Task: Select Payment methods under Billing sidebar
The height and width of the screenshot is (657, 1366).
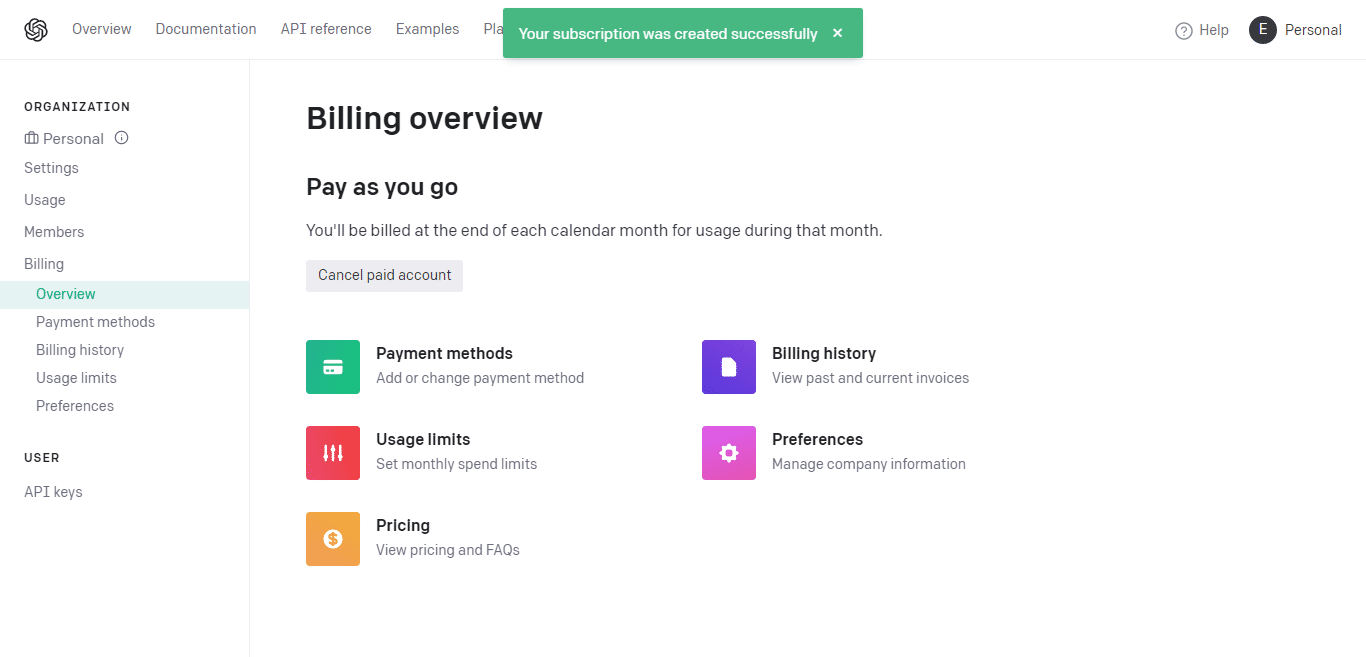Action: pyautogui.click(x=95, y=322)
